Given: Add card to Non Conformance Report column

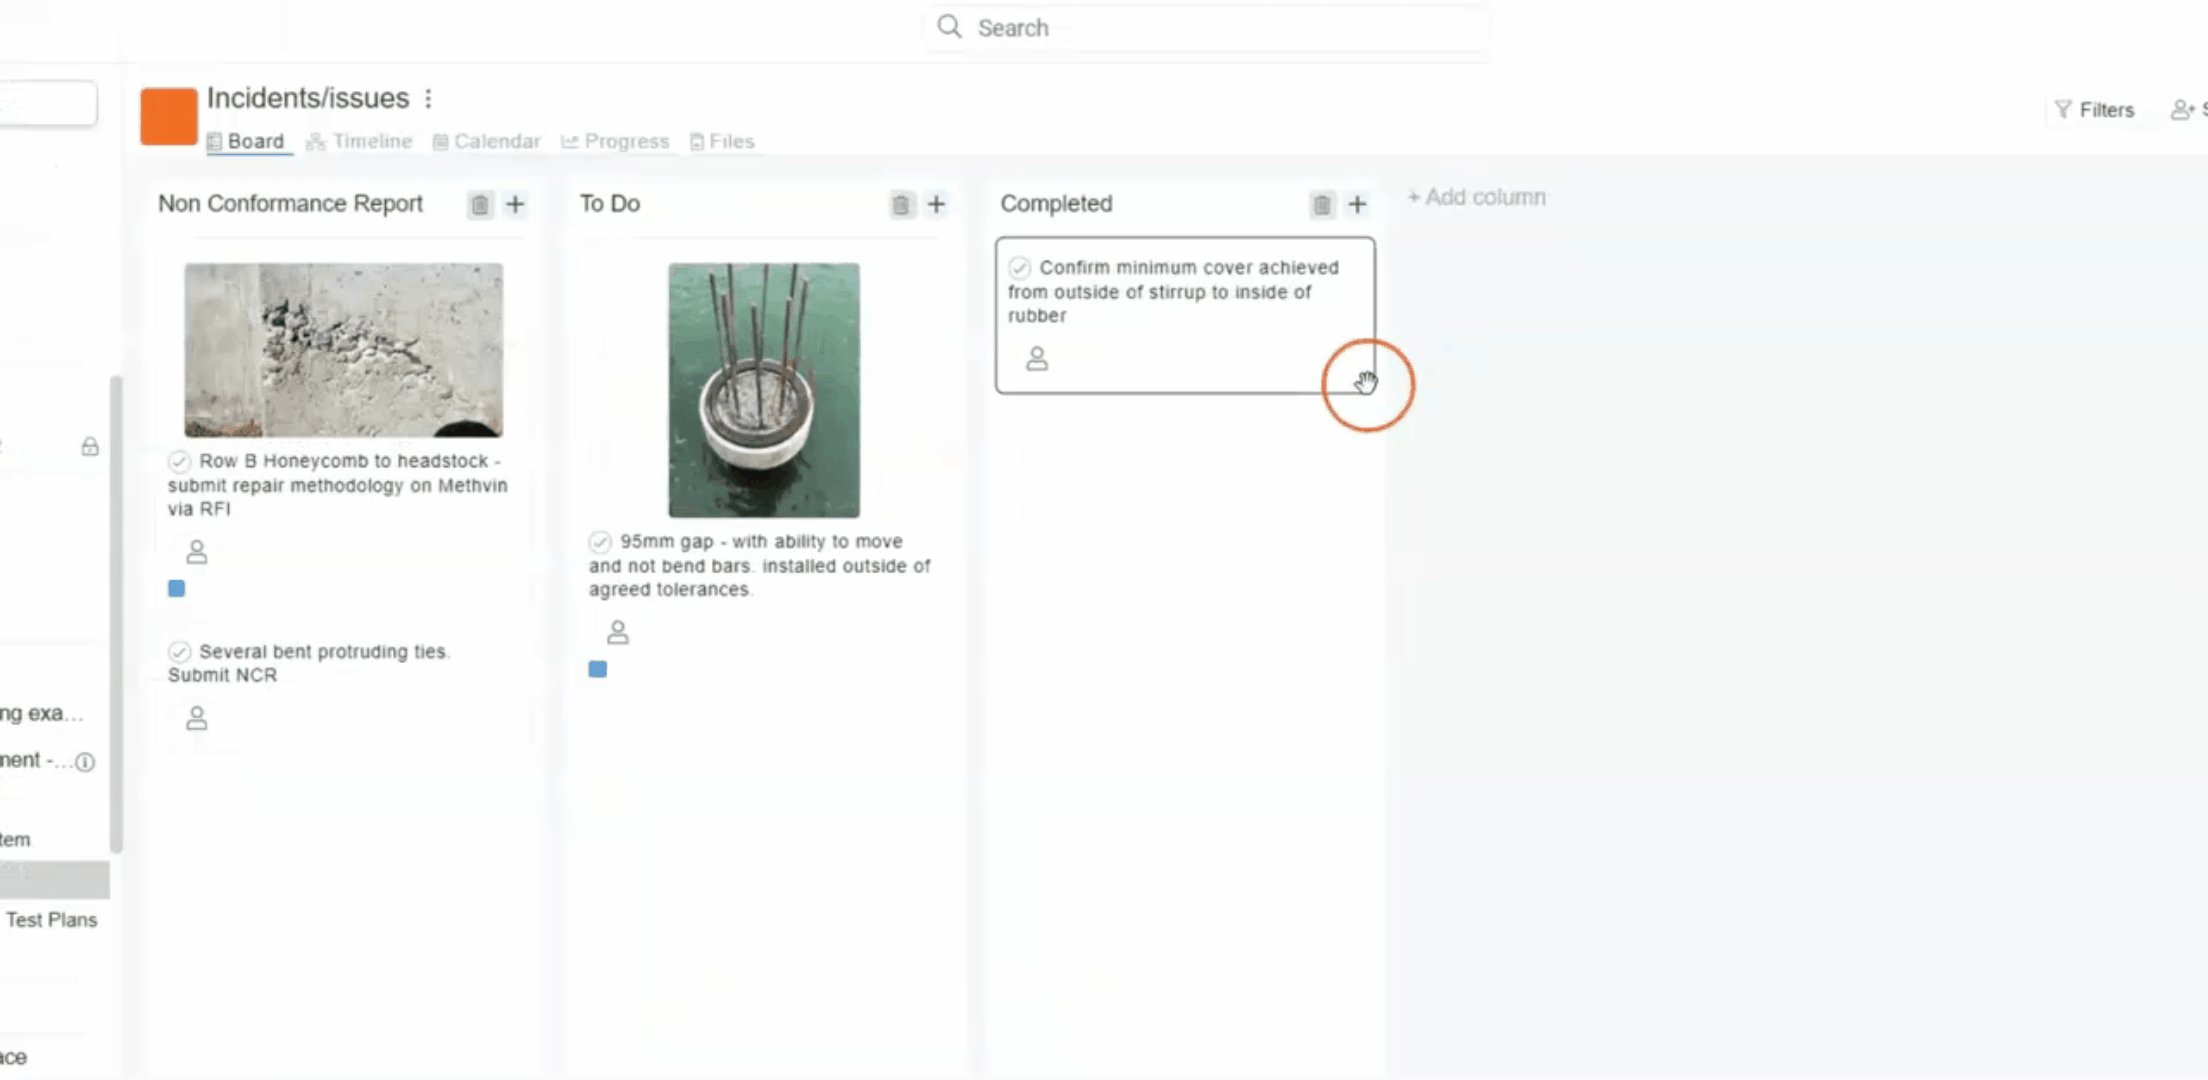Looking at the screenshot, I should coord(515,205).
